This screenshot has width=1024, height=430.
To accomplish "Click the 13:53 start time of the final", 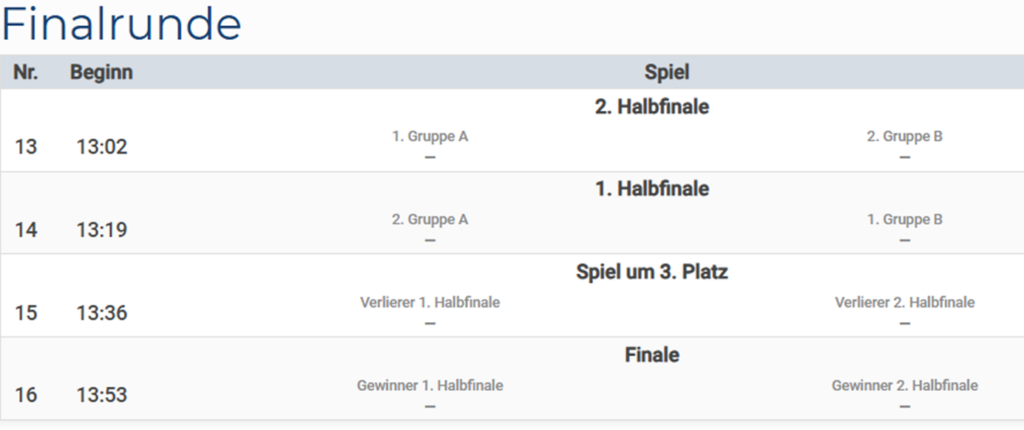I will click(x=102, y=396).
